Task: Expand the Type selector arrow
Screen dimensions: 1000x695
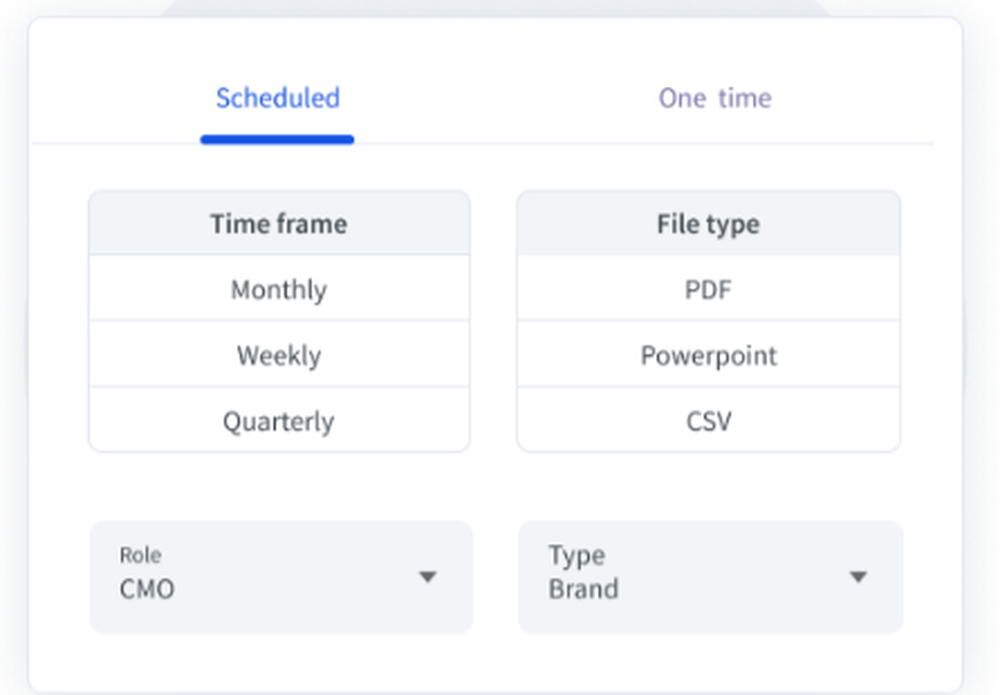Action: (x=858, y=577)
